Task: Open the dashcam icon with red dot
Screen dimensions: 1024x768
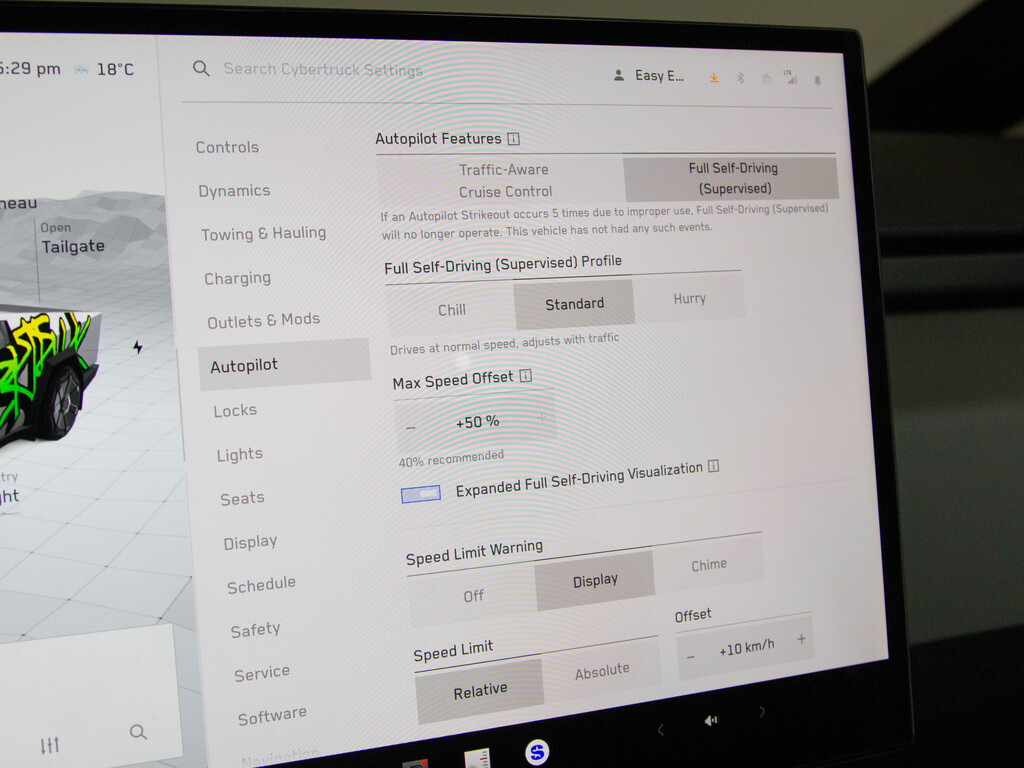Action: [x=415, y=763]
